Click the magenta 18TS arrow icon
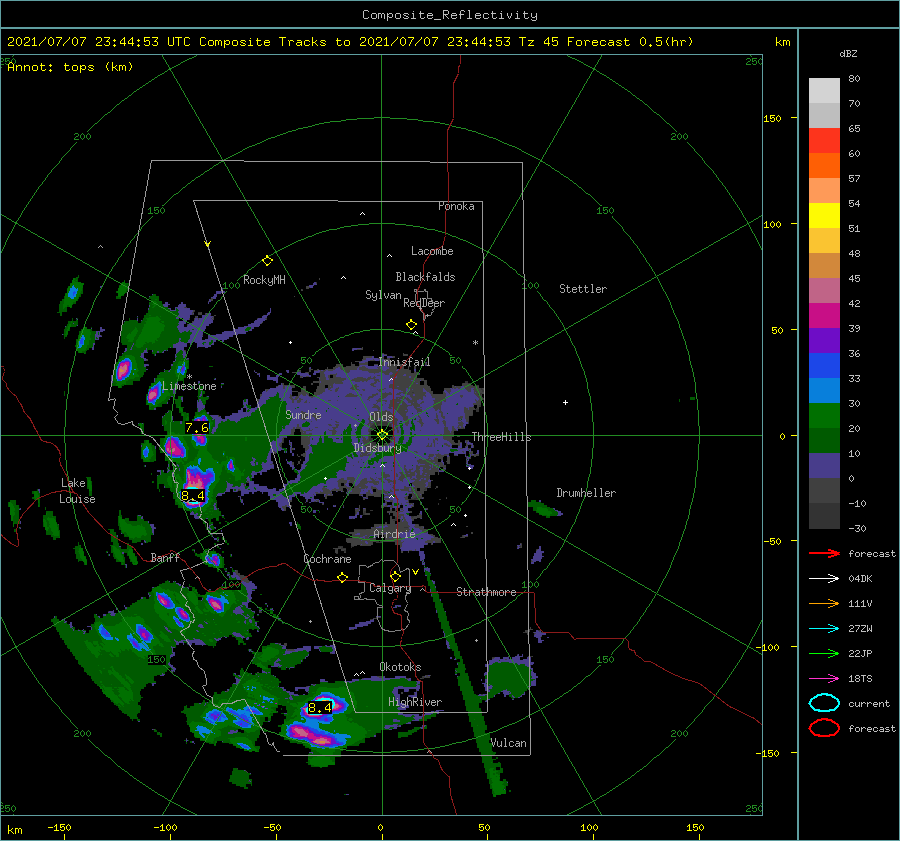This screenshot has width=900, height=841. (x=824, y=679)
